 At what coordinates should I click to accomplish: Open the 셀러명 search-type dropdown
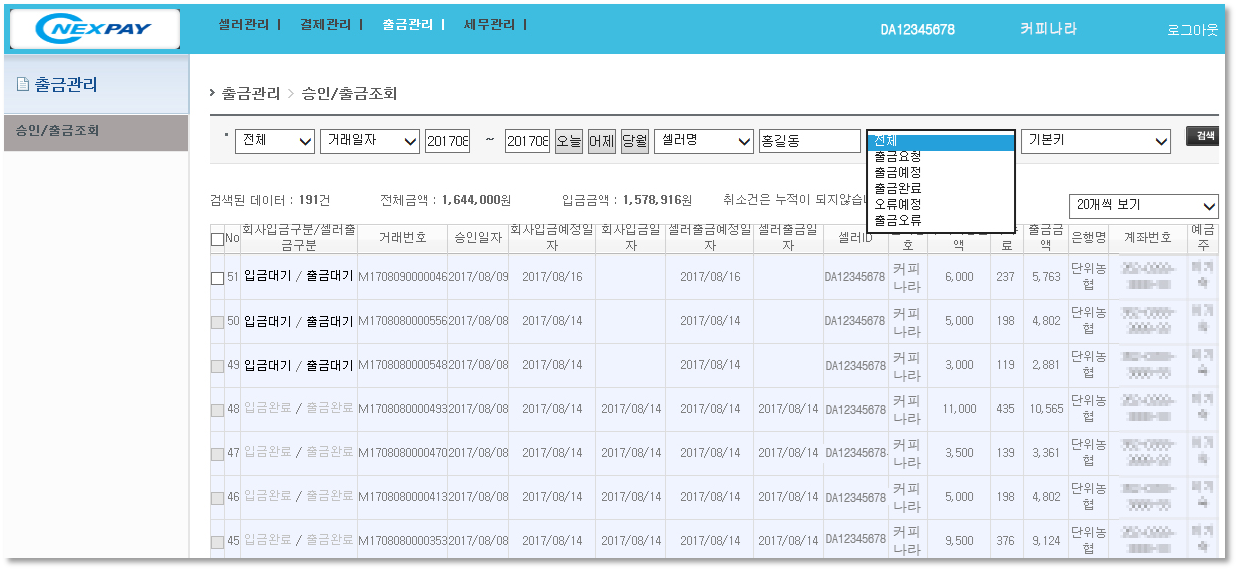(x=703, y=142)
